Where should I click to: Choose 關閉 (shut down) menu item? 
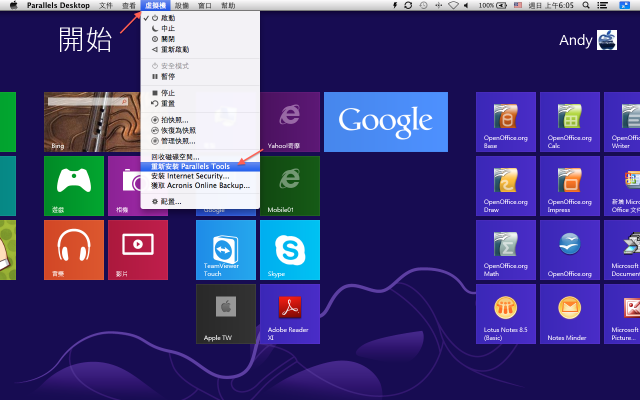click(x=200, y=39)
